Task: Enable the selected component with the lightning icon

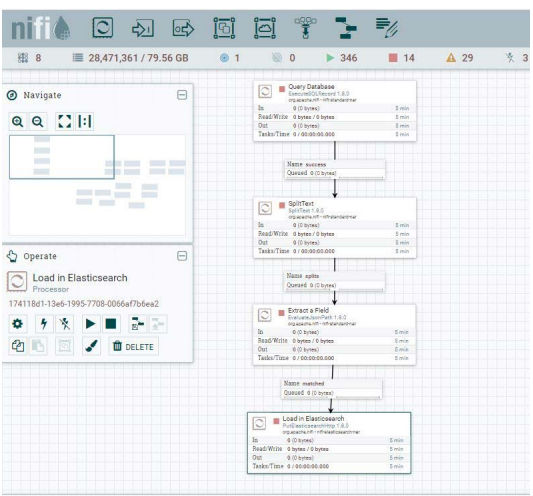Action: pyautogui.click(x=44, y=324)
